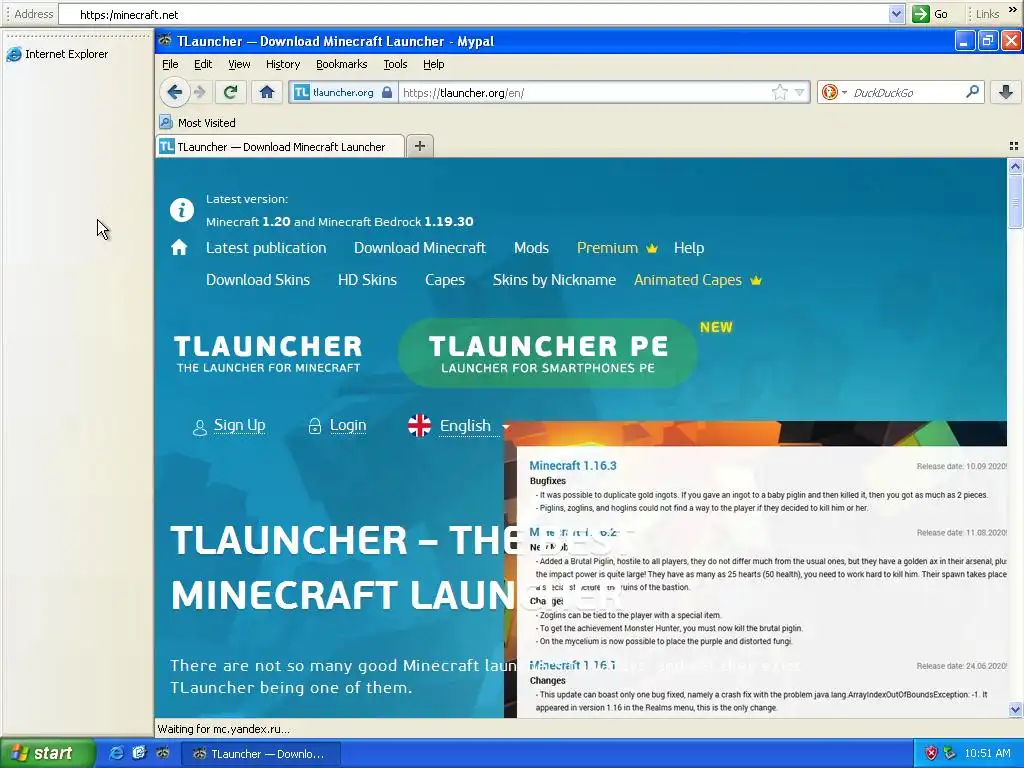
Task: Open the browser home page icon
Action: click(x=266, y=92)
